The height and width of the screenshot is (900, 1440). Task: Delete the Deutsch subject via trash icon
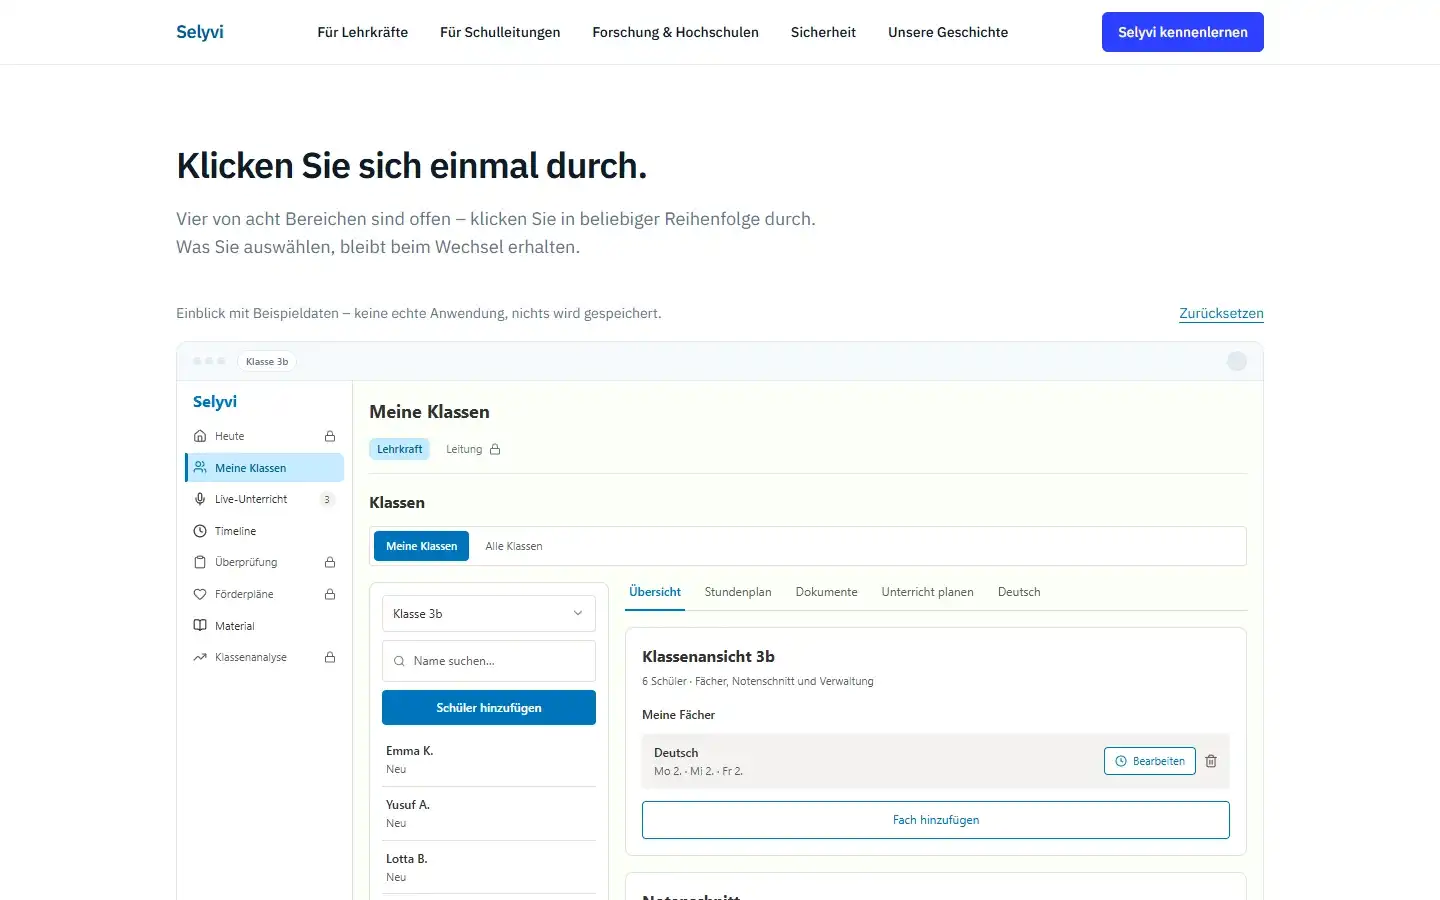tap(1211, 761)
